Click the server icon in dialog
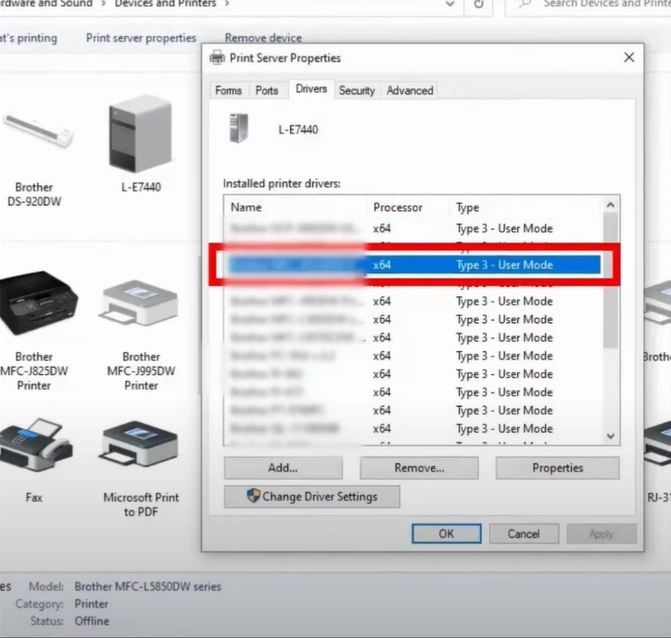The width and height of the screenshot is (671, 638). pyautogui.click(x=238, y=128)
